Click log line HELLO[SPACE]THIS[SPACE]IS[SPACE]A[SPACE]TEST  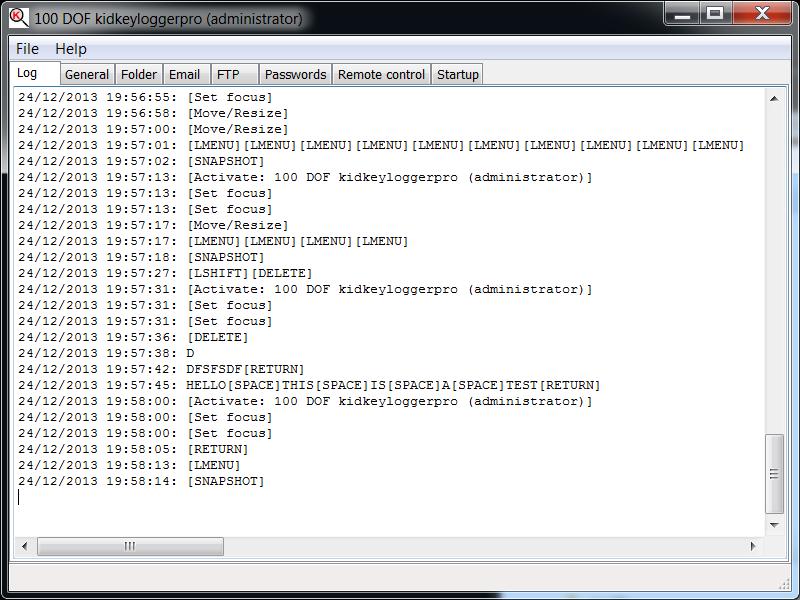(x=309, y=385)
